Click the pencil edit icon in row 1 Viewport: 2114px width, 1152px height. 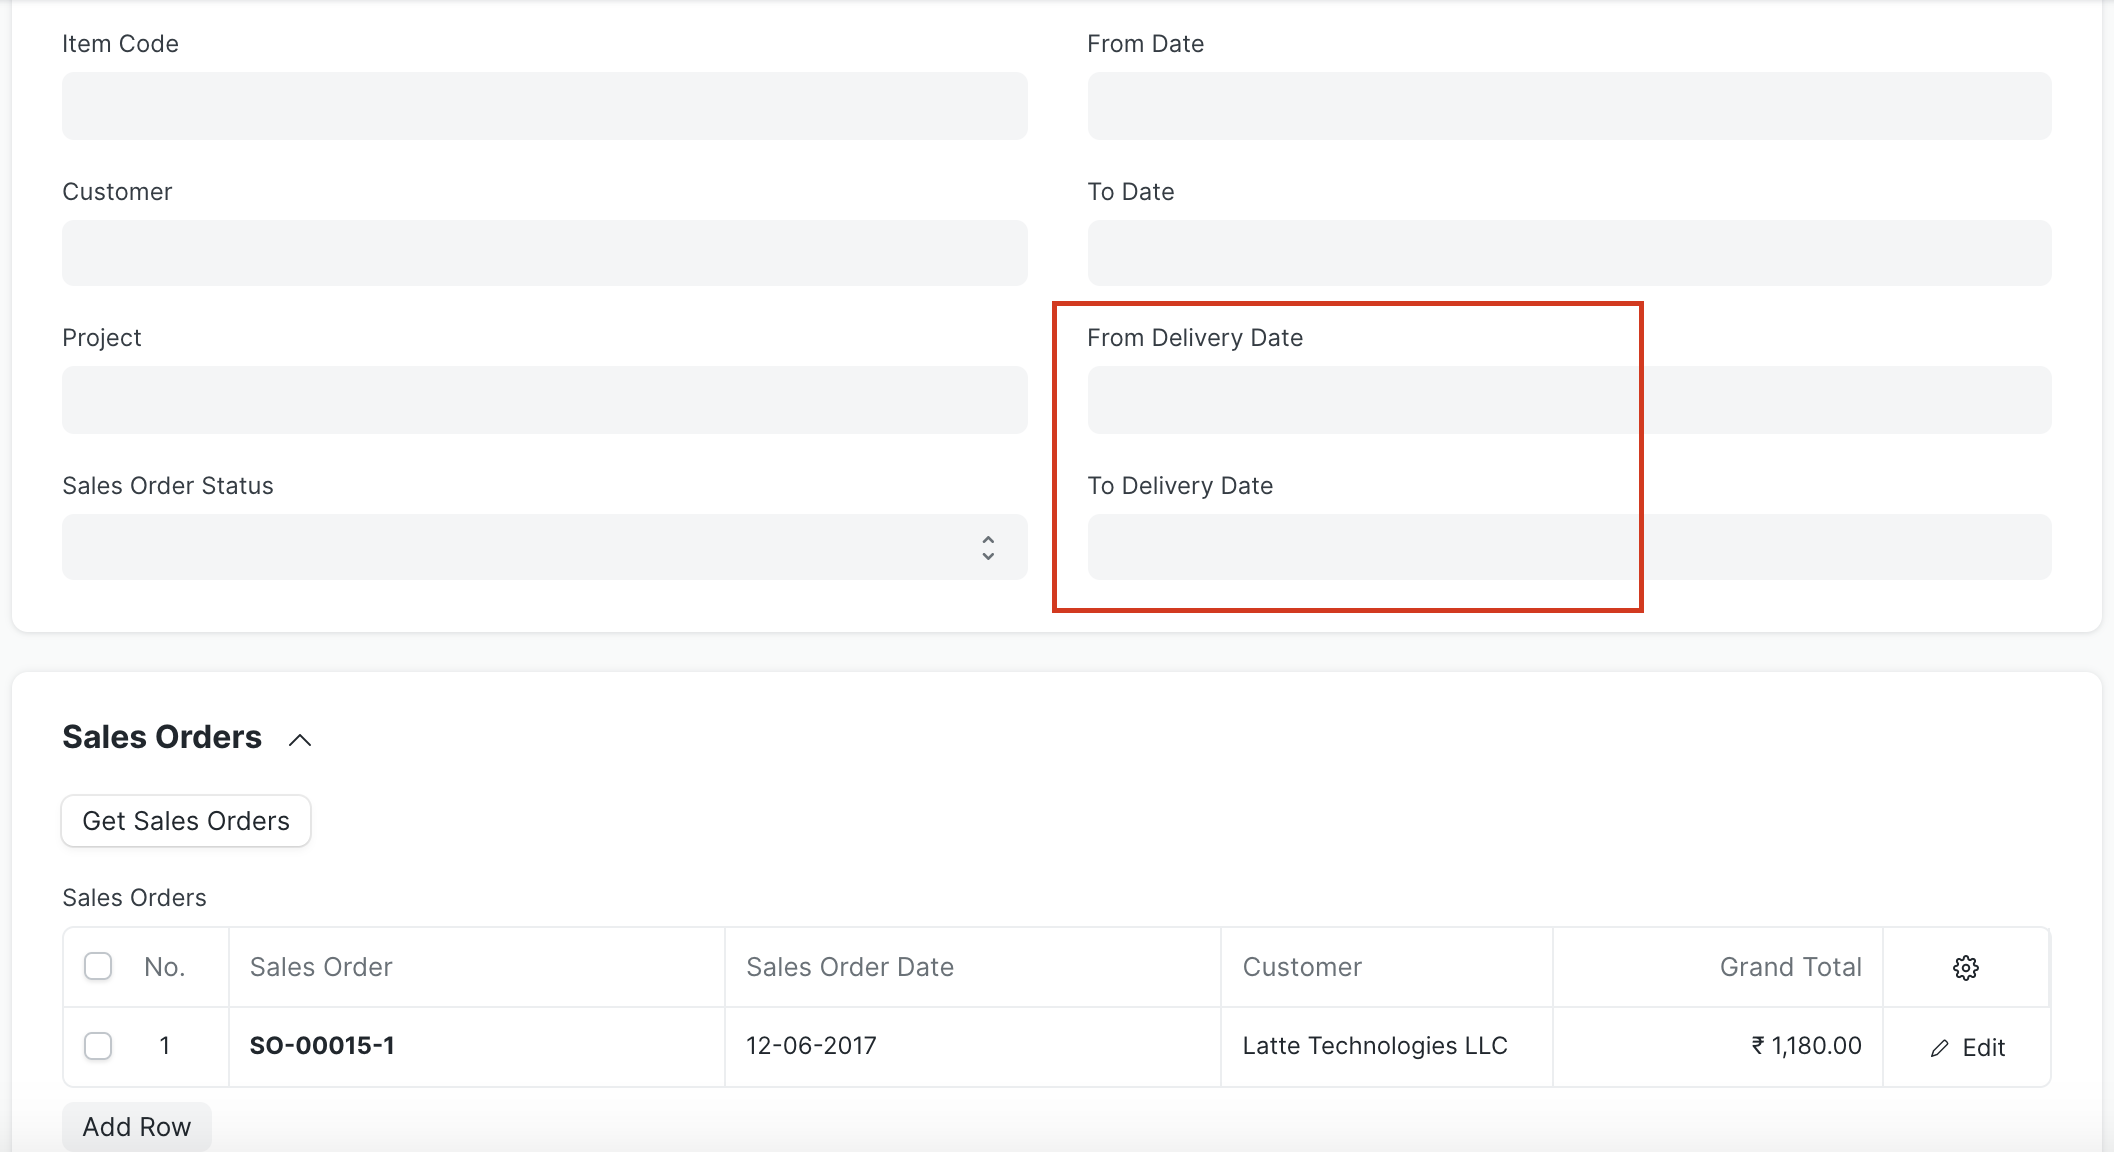[x=1940, y=1047]
